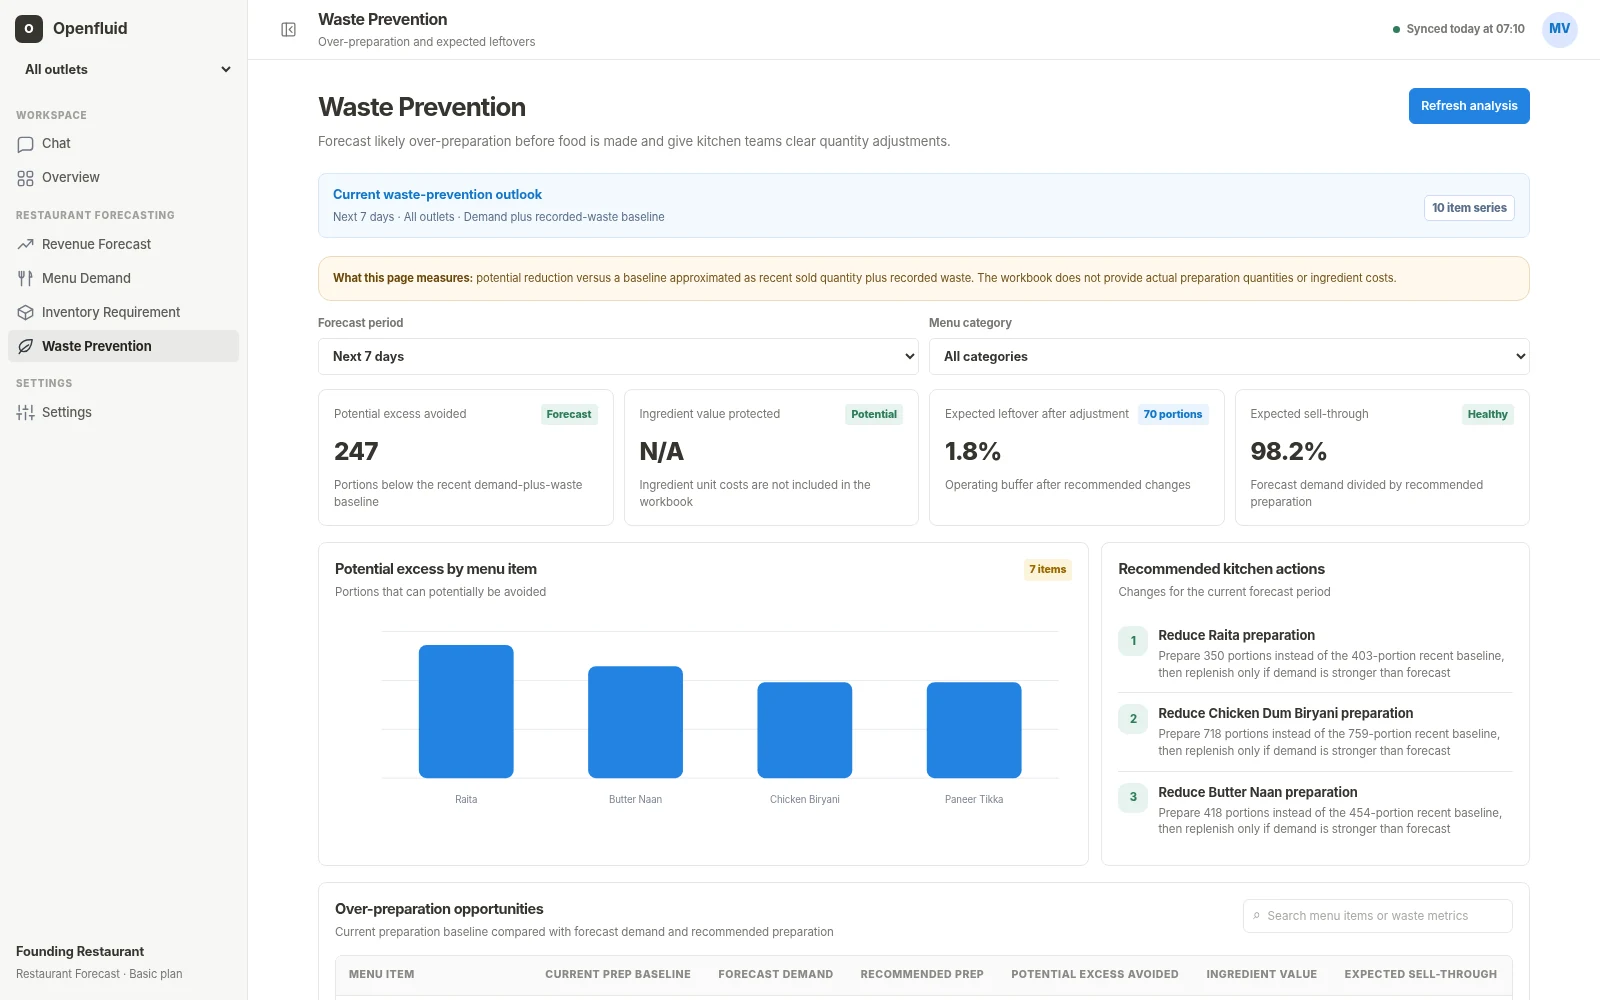Select the Butter Naan bar in chart
Screen dimensions: 1600x1000
pyautogui.click(x=635, y=722)
